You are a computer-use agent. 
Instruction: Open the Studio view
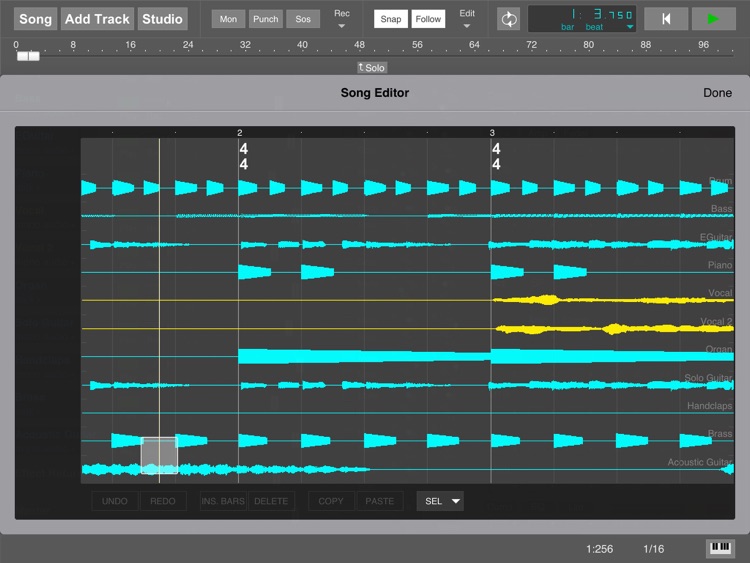[162, 19]
